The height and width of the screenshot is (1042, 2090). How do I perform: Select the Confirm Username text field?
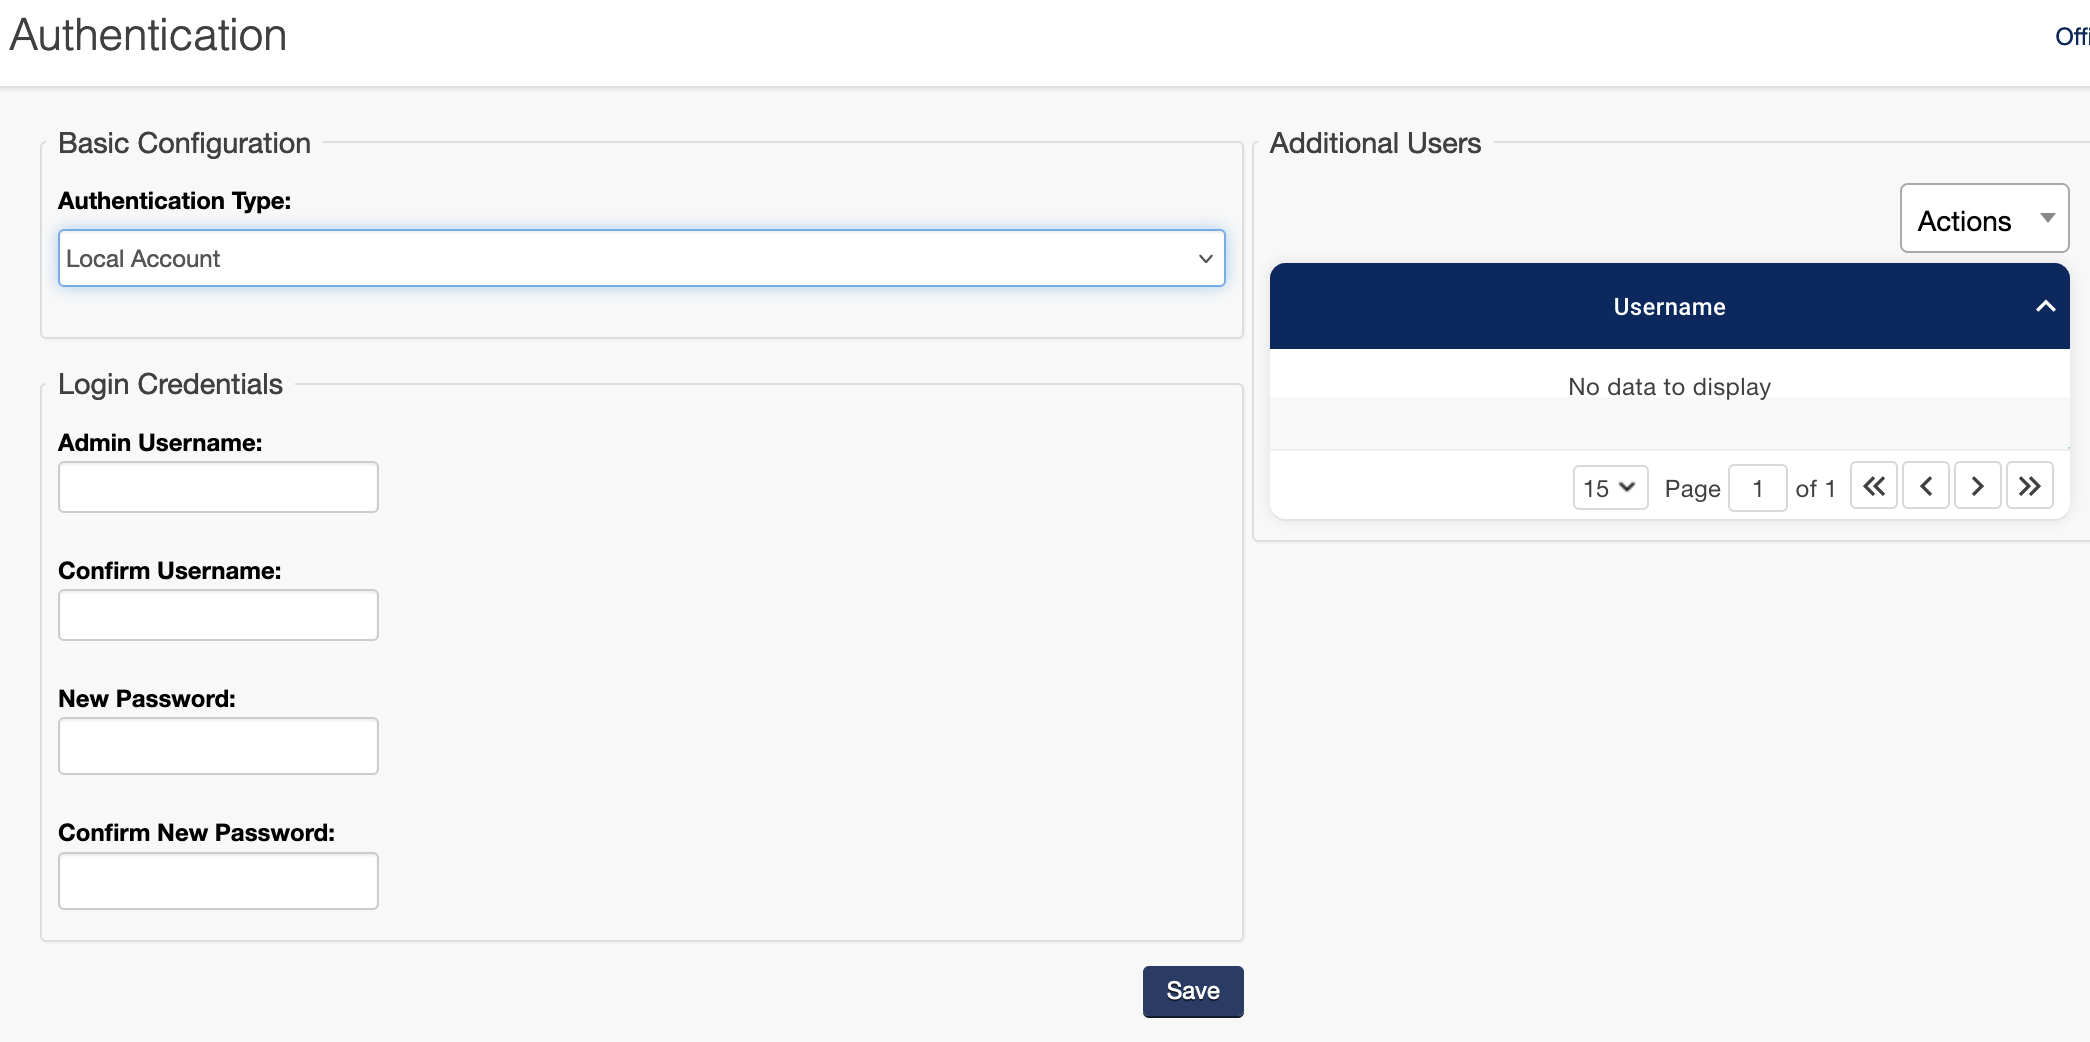pyautogui.click(x=218, y=615)
